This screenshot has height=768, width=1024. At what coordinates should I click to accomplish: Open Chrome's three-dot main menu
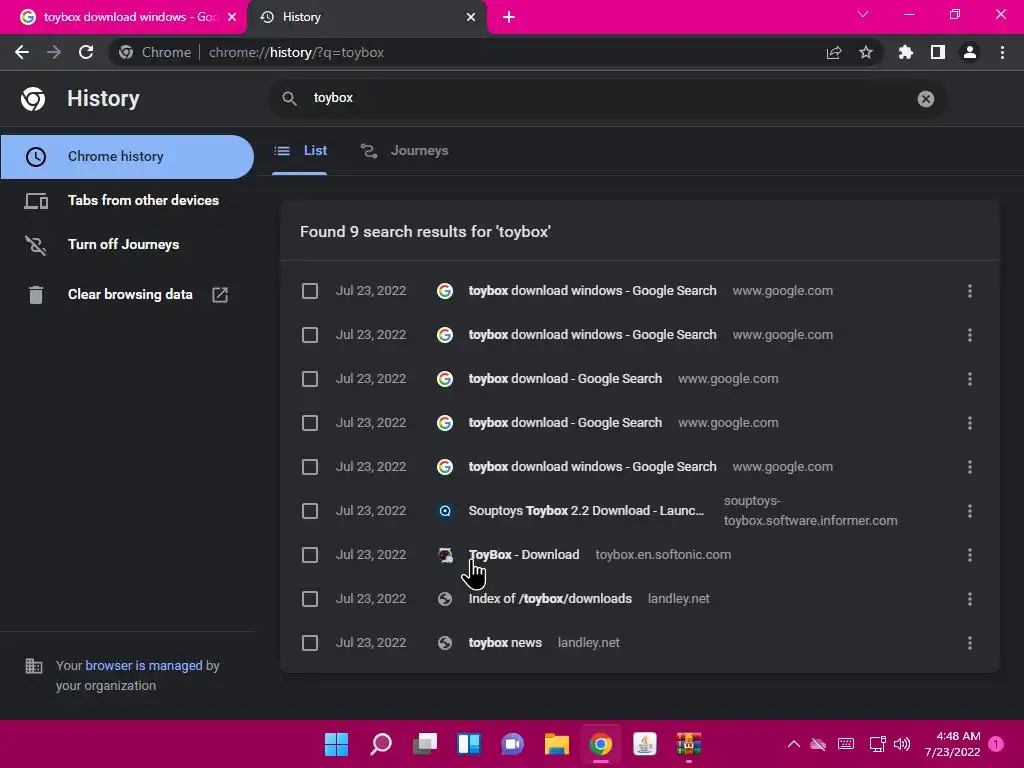pyautogui.click(x=1002, y=52)
